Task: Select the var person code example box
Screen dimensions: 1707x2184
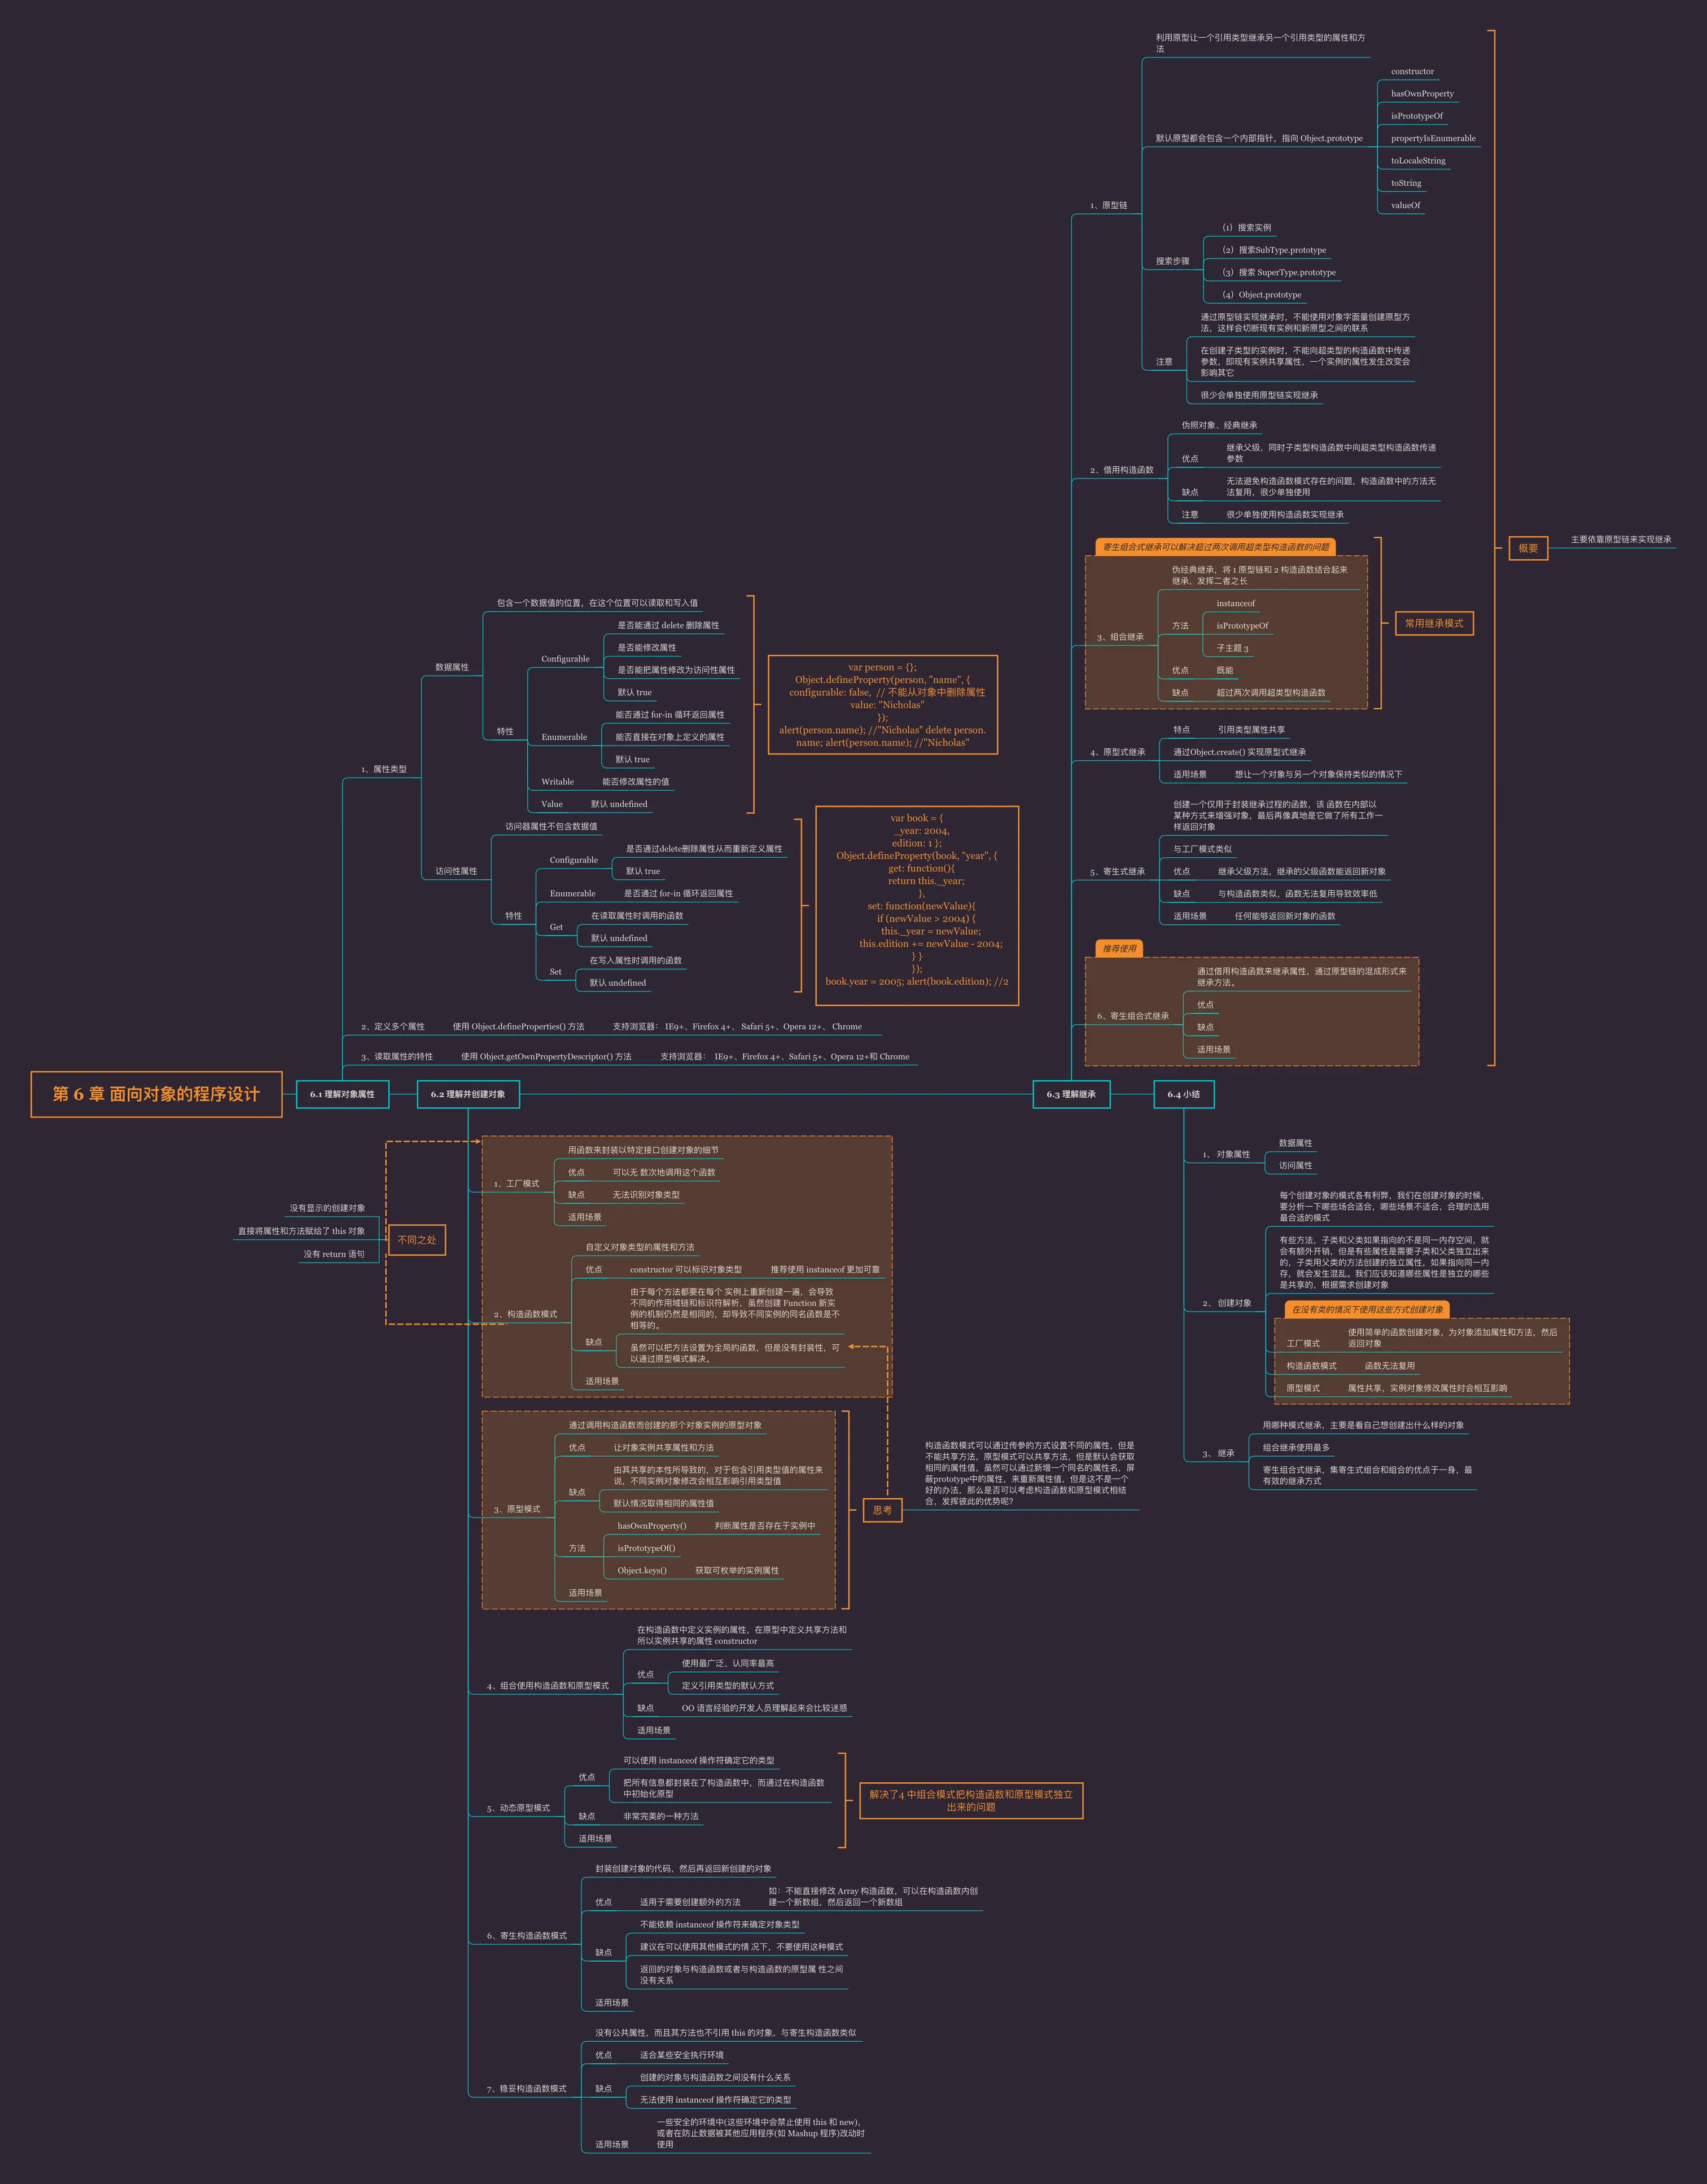Action: point(883,705)
